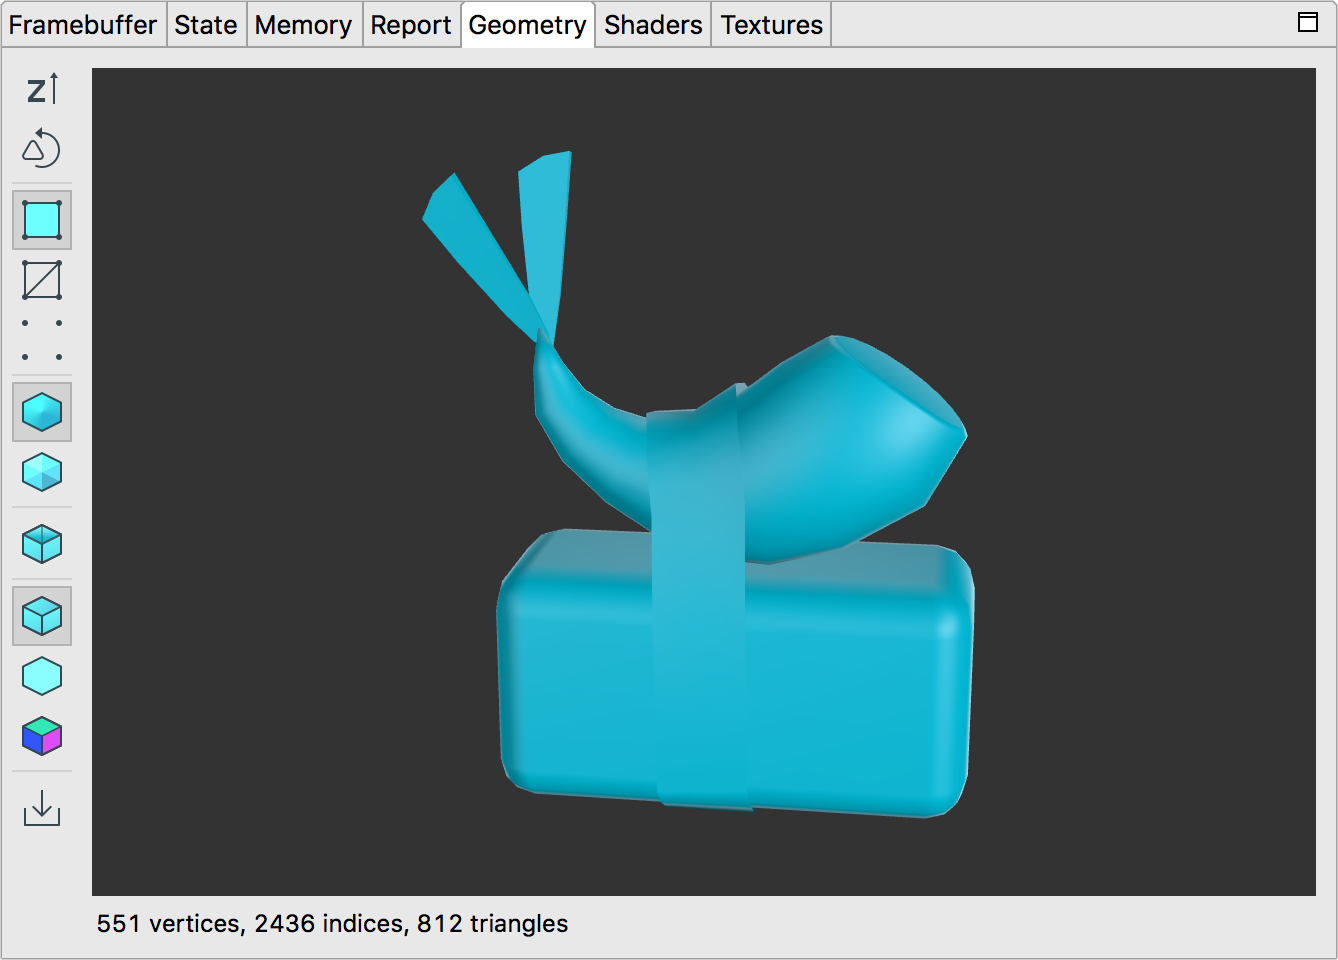Select the lit shading cube icon
The height and width of the screenshot is (960, 1338).
pyautogui.click(x=42, y=616)
